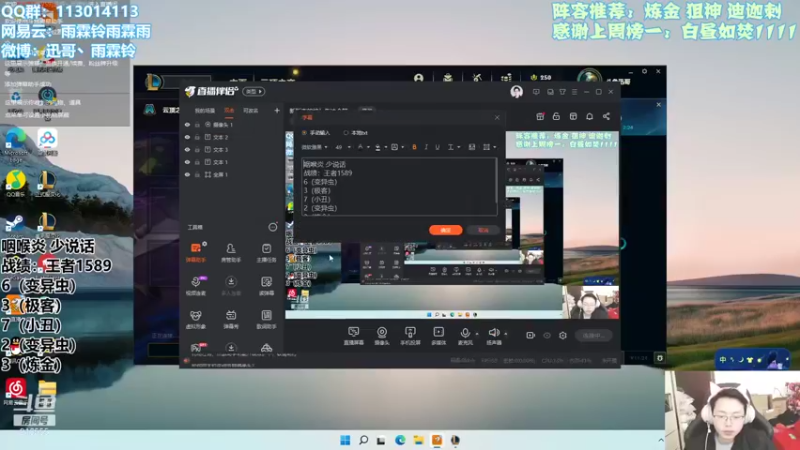
Task: Hide the 摄像头 1 source layer
Action: click(x=187, y=124)
